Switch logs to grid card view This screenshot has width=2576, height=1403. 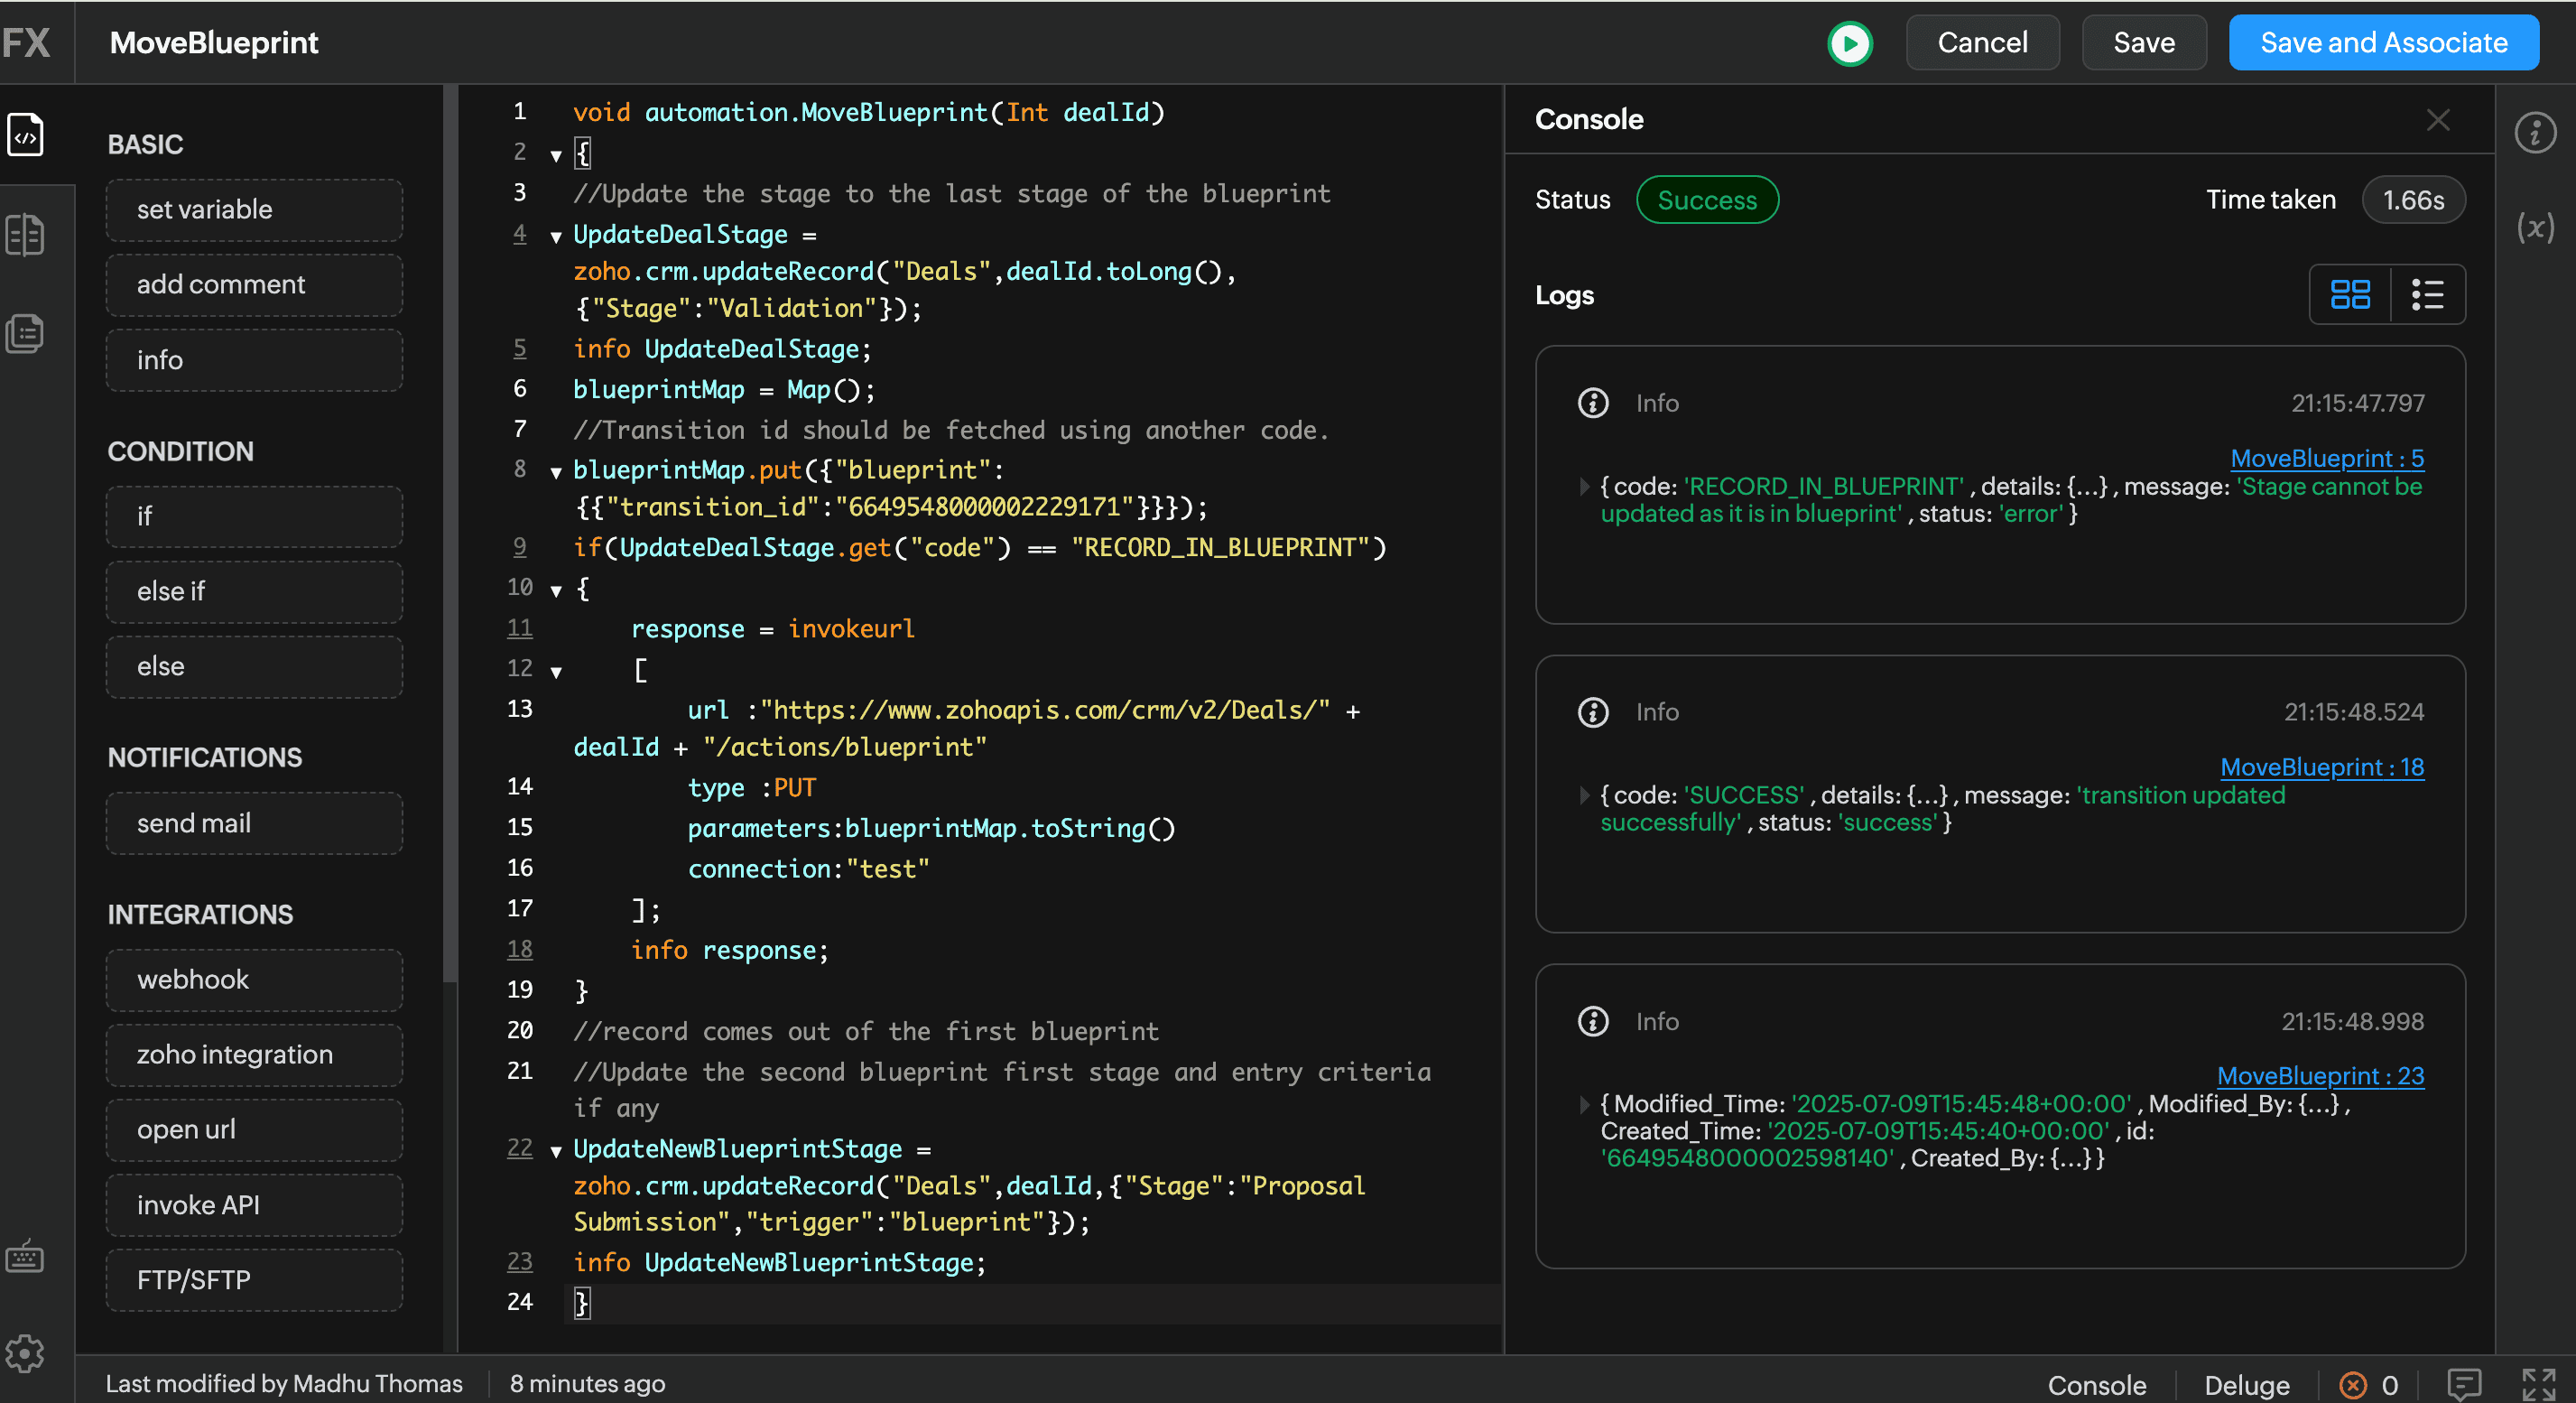(x=2350, y=295)
